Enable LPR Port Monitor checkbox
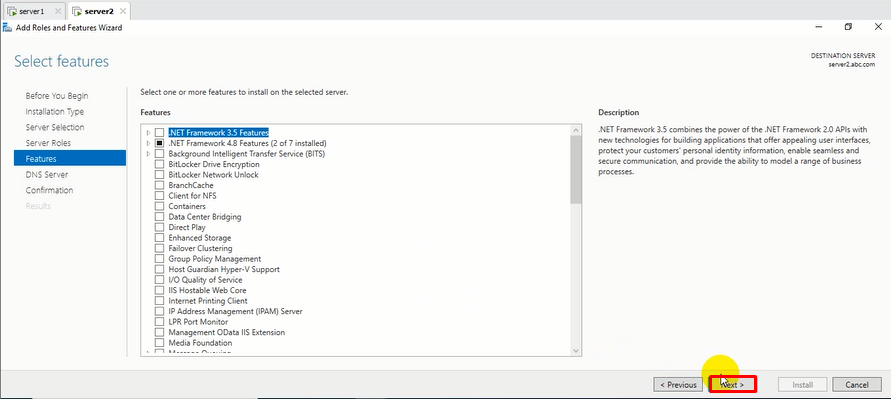This screenshot has width=891, height=399. [x=159, y=322]
